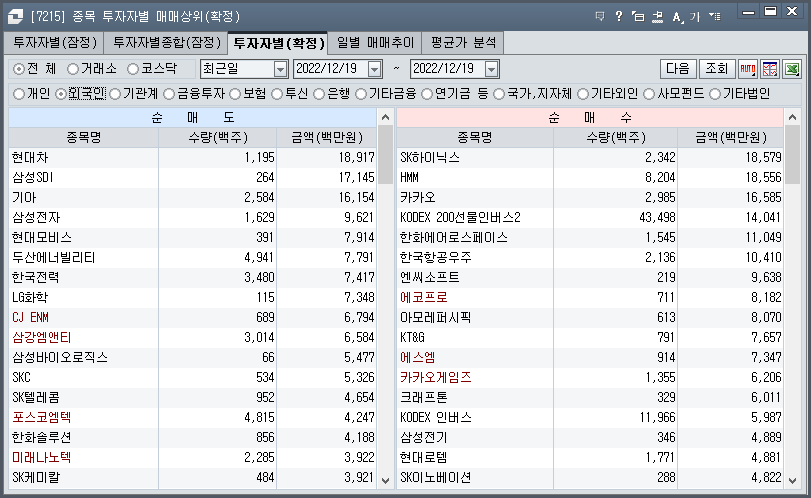Screen dimensions: 811x498
Task: Select SK하이닉스 in the buy list
Action: click(x=430, y=157)
